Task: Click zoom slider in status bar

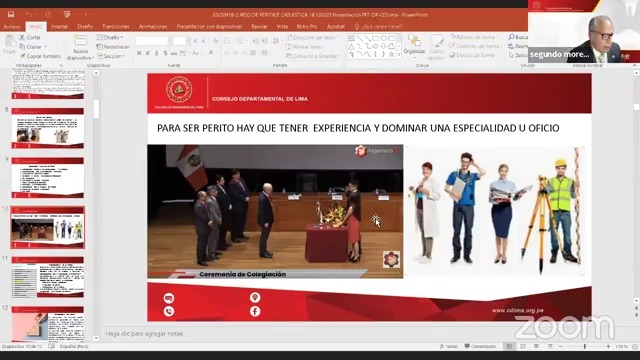Action: [584, 346]
